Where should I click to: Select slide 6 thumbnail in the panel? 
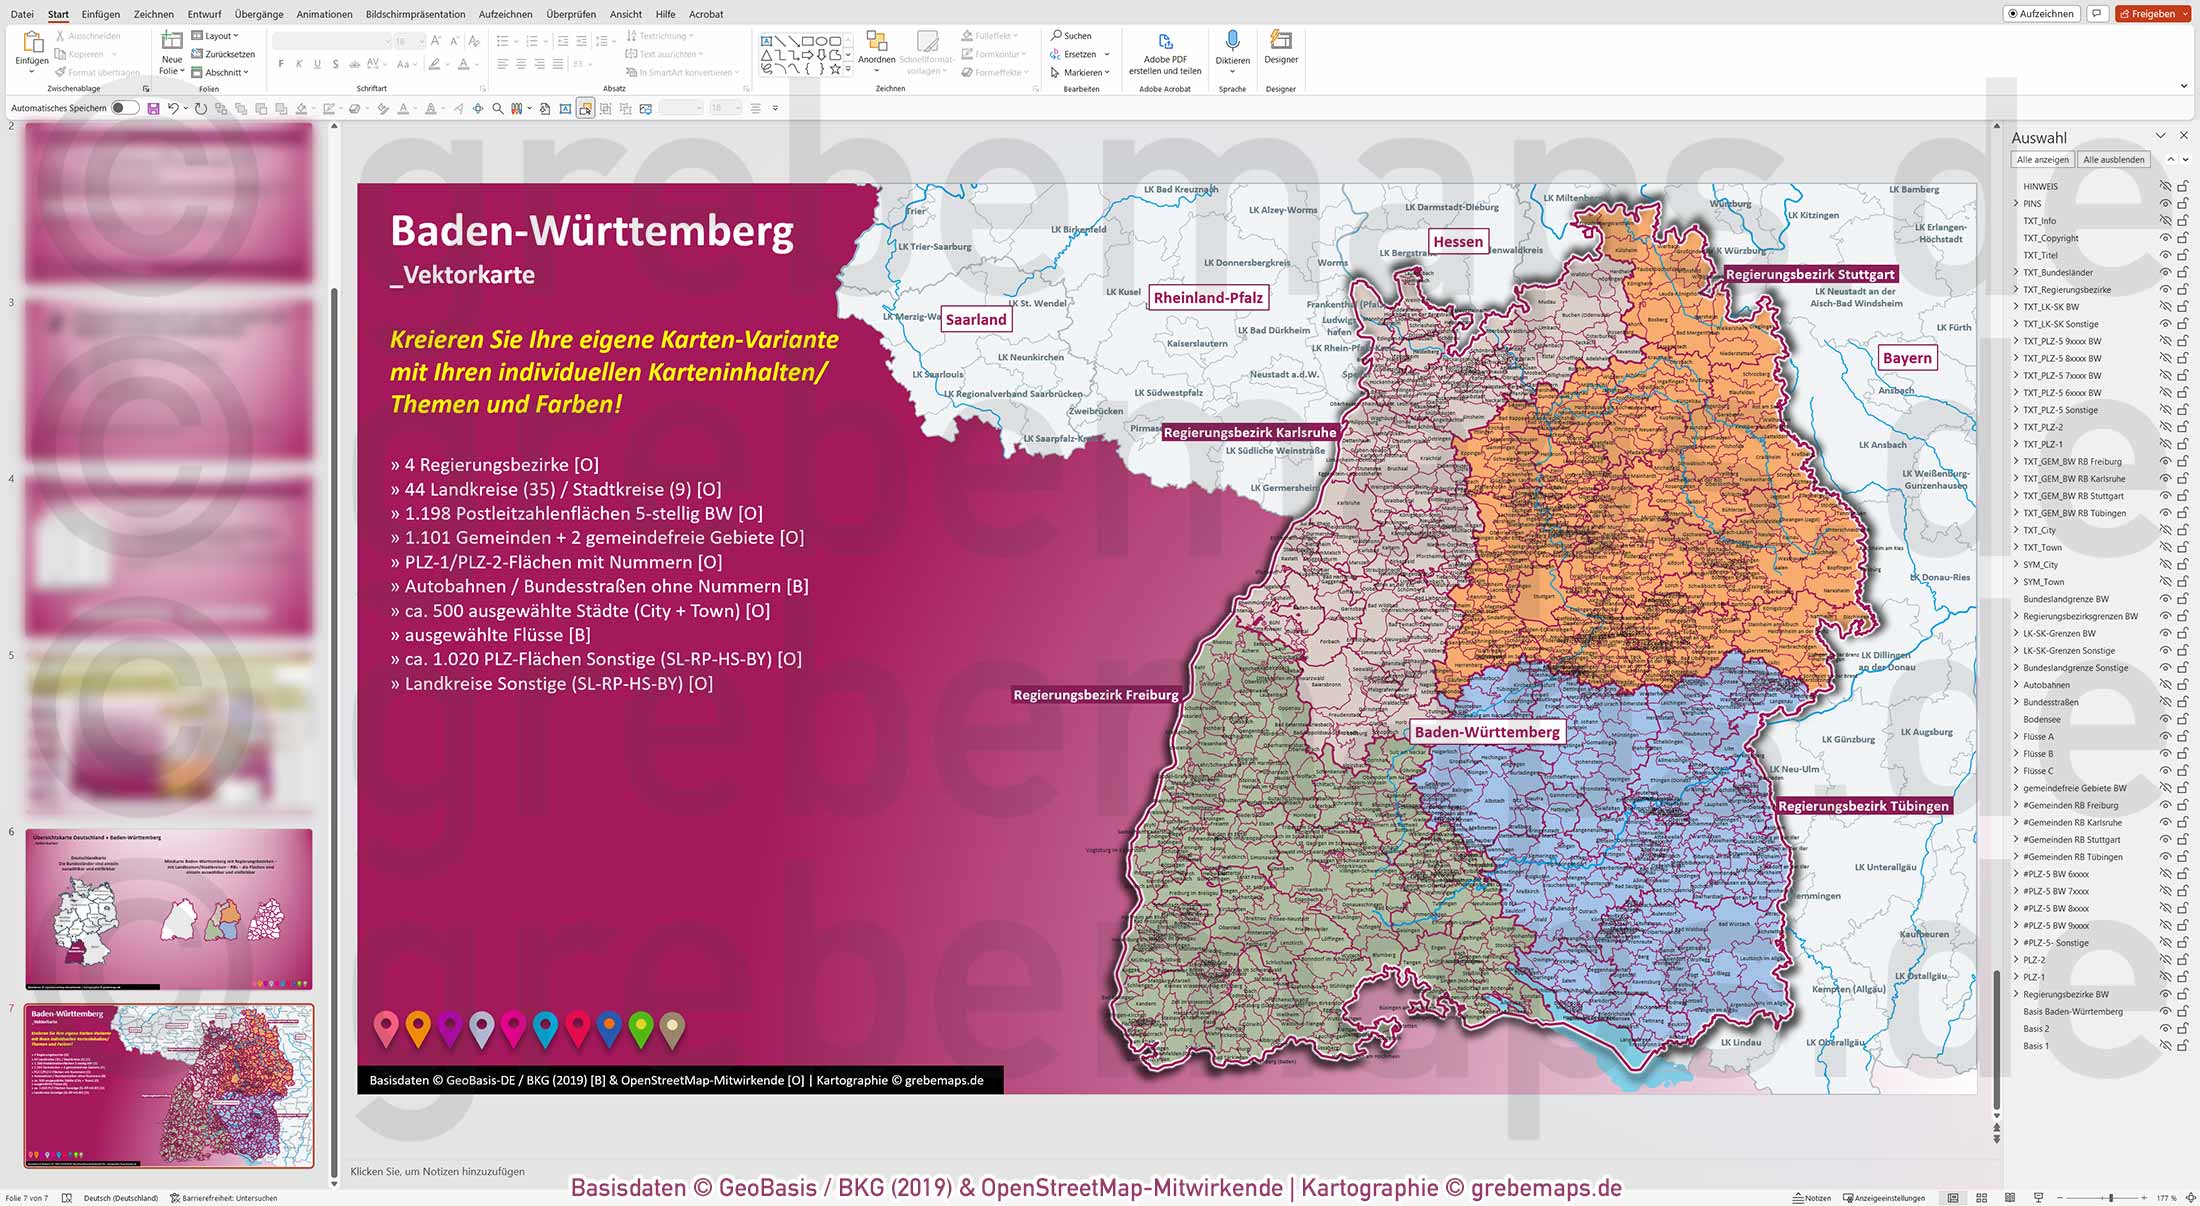(170, 908)
